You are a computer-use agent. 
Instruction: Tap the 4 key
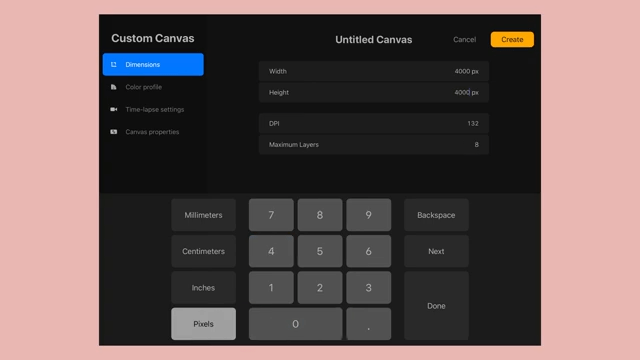[271, 251]
